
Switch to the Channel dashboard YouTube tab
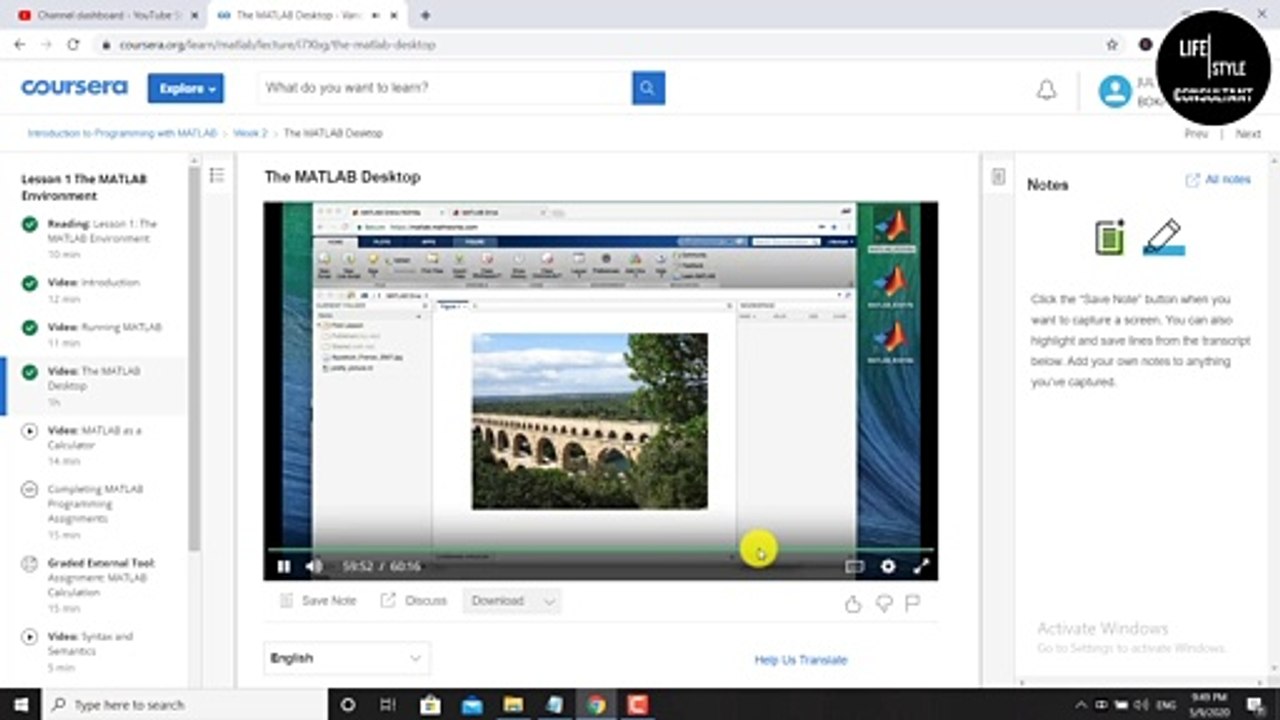click(x=109, y=15)
